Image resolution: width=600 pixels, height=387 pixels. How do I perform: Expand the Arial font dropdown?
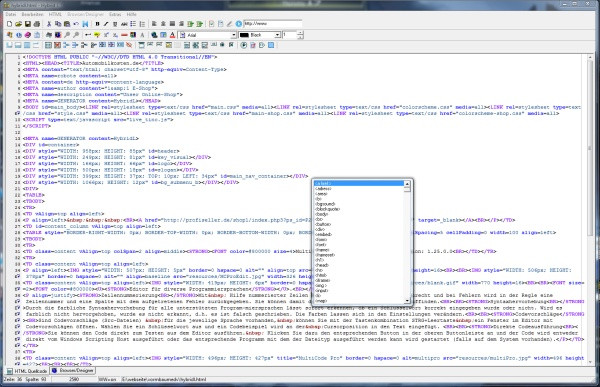[233, 35]
